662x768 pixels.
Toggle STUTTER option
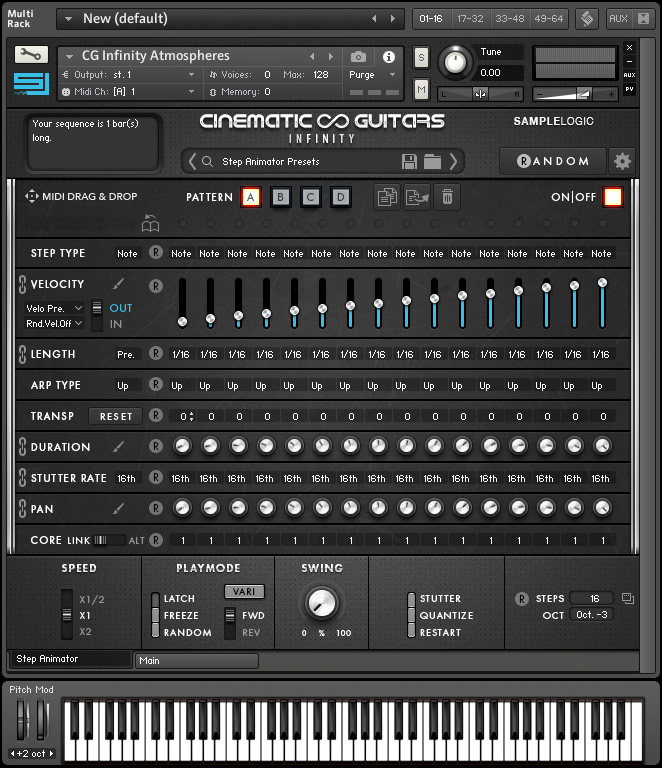[411, 599]
